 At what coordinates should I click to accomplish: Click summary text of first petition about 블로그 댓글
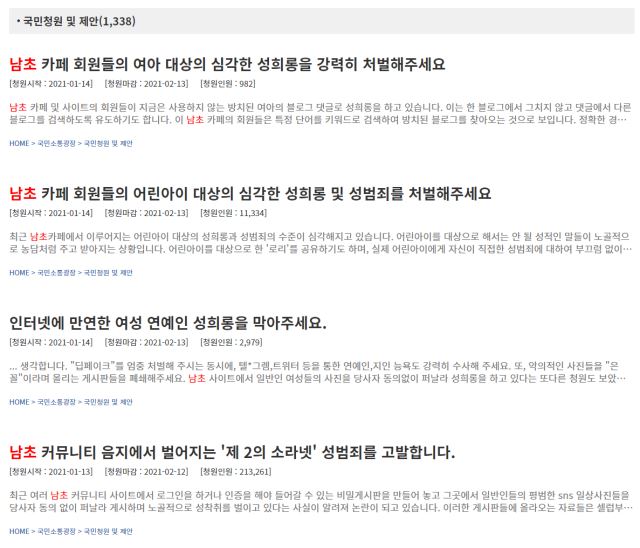[x=320, y=113]
